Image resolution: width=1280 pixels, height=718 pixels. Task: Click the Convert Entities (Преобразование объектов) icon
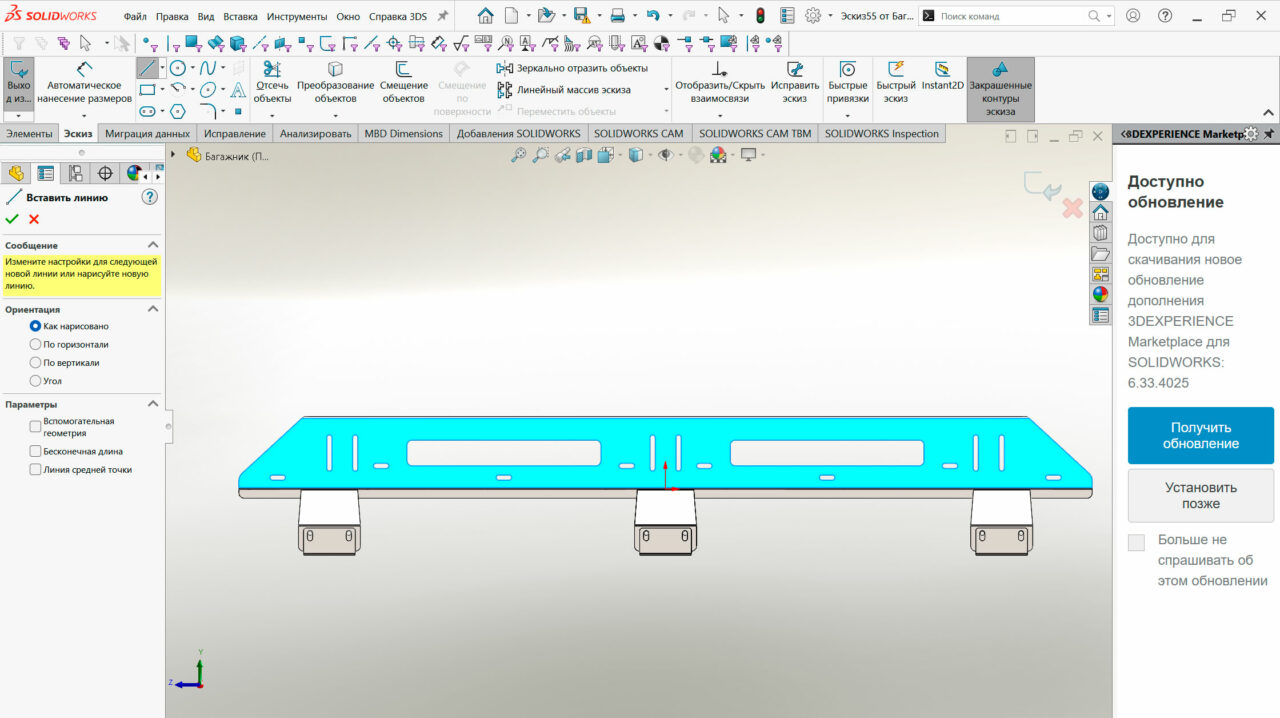pos(335,69)
